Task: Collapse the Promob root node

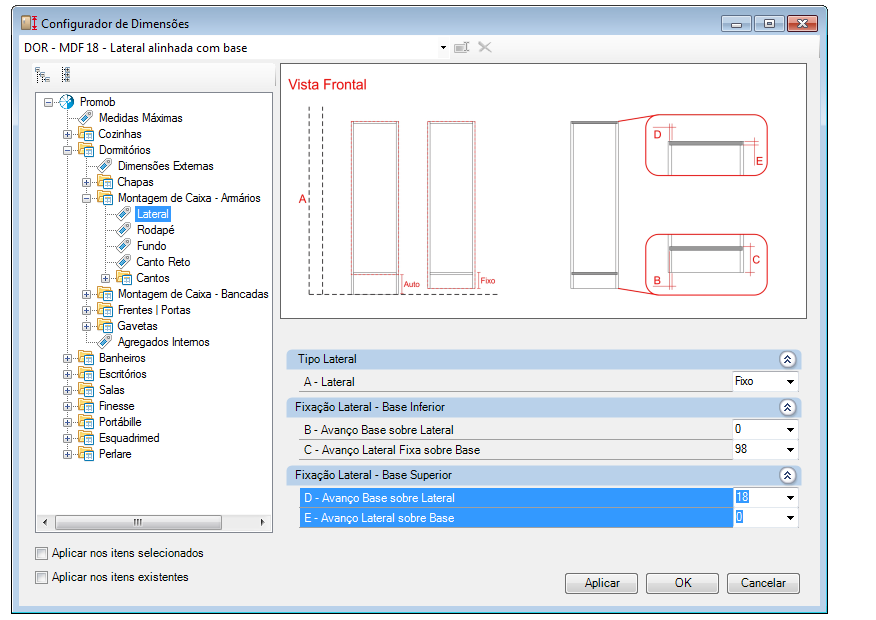Action: pyautogui.click(x=49, y=102)
